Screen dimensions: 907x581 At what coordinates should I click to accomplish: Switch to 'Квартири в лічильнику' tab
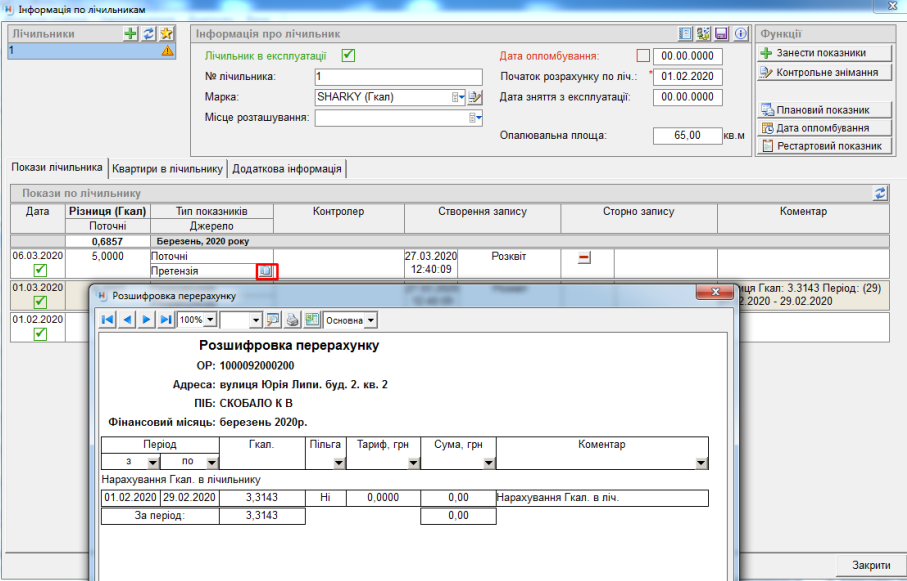(x=167, y=168)
